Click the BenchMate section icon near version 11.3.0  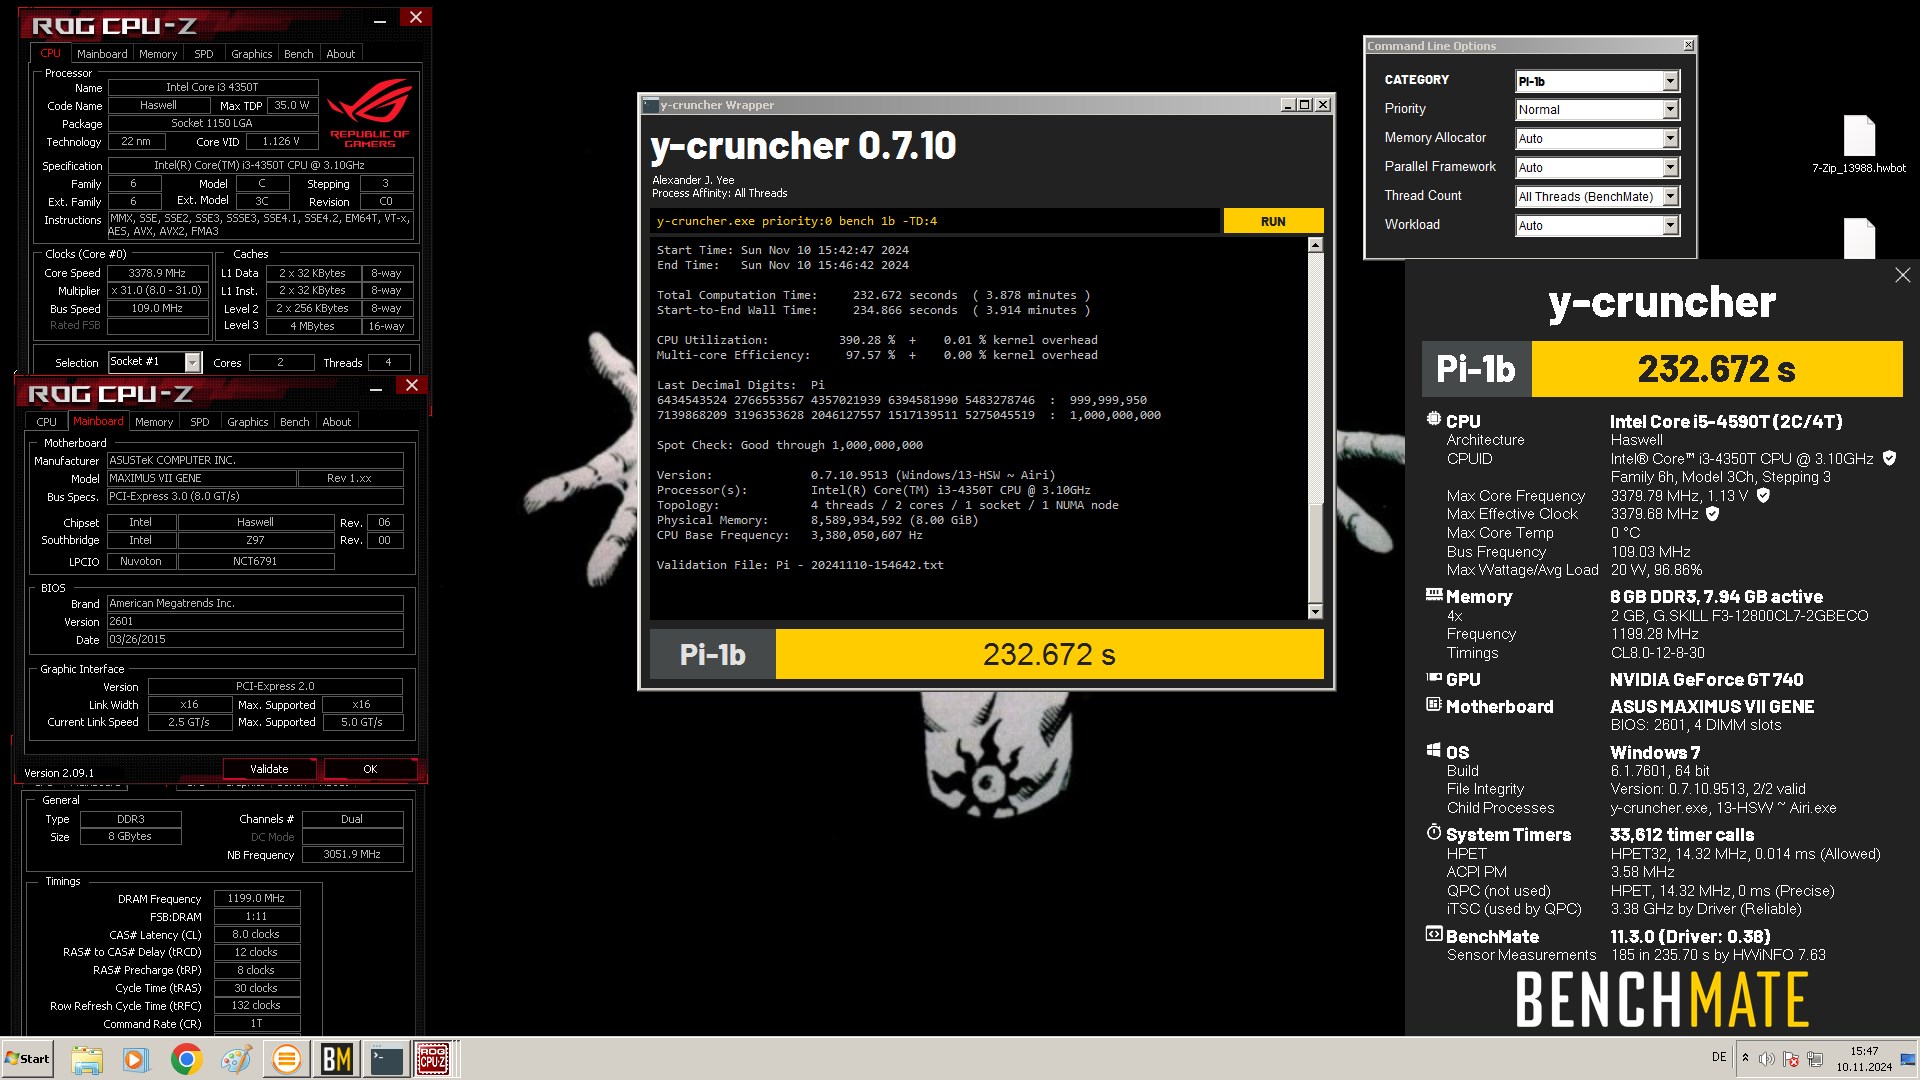tap(1434, 935)
